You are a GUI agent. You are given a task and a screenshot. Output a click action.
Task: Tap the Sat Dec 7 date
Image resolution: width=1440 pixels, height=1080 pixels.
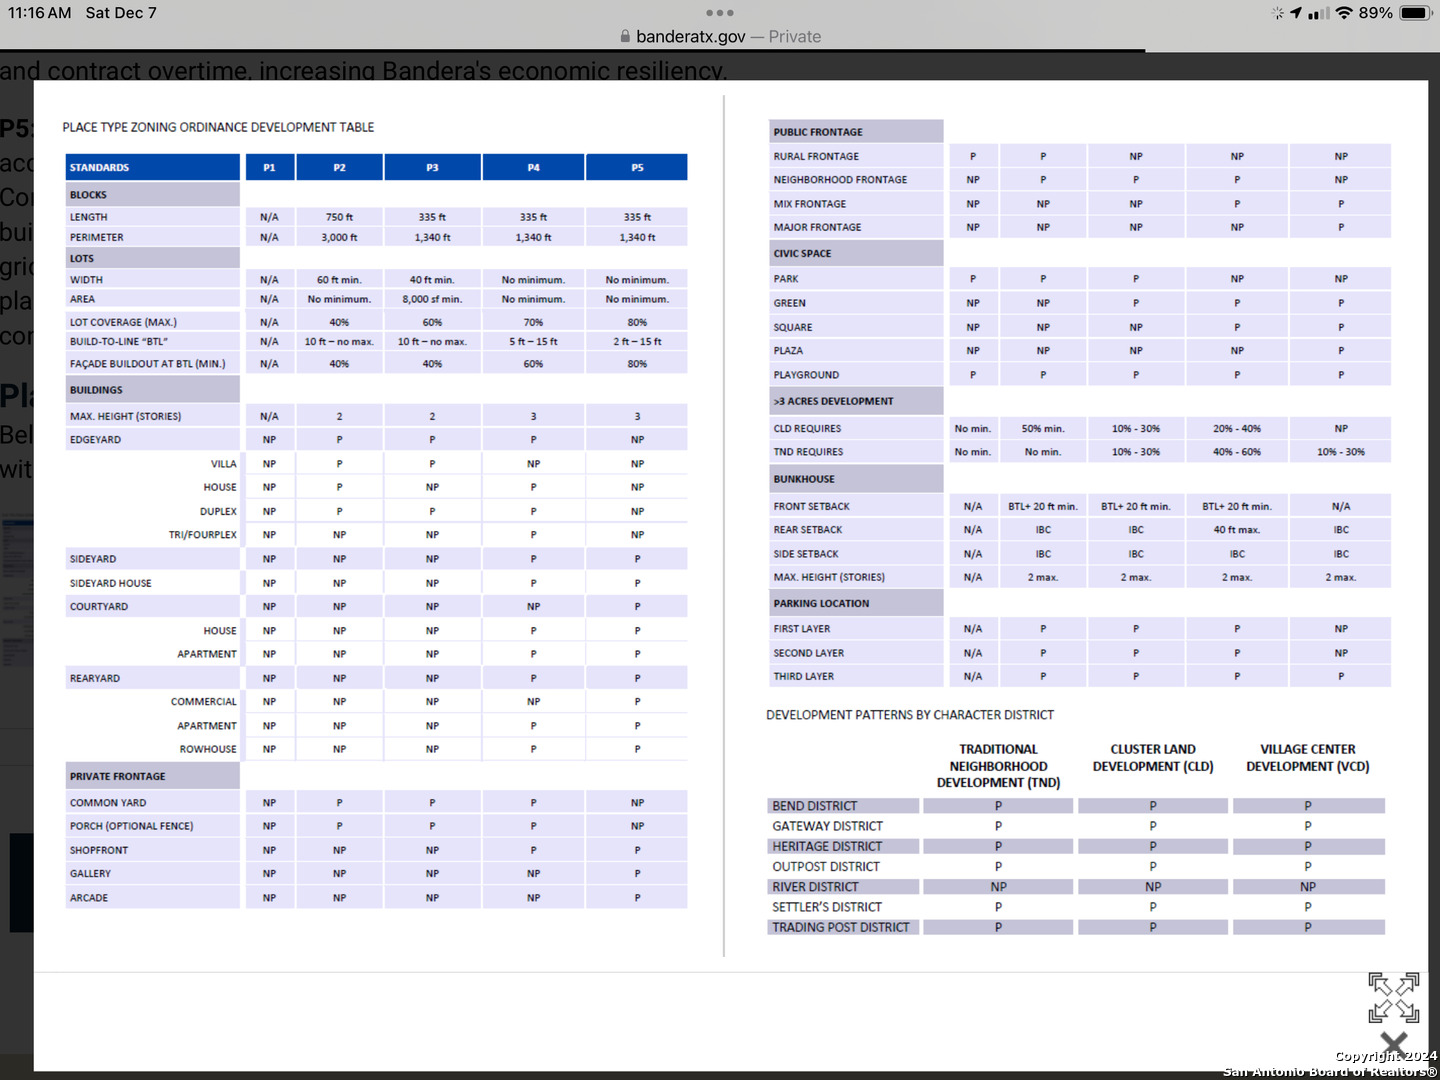(121, 13)
